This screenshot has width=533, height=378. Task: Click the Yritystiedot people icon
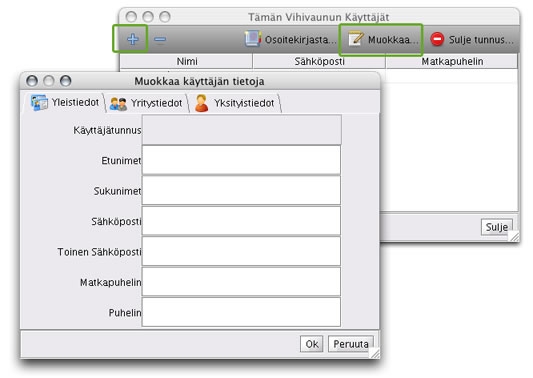(x=118, y=103)
